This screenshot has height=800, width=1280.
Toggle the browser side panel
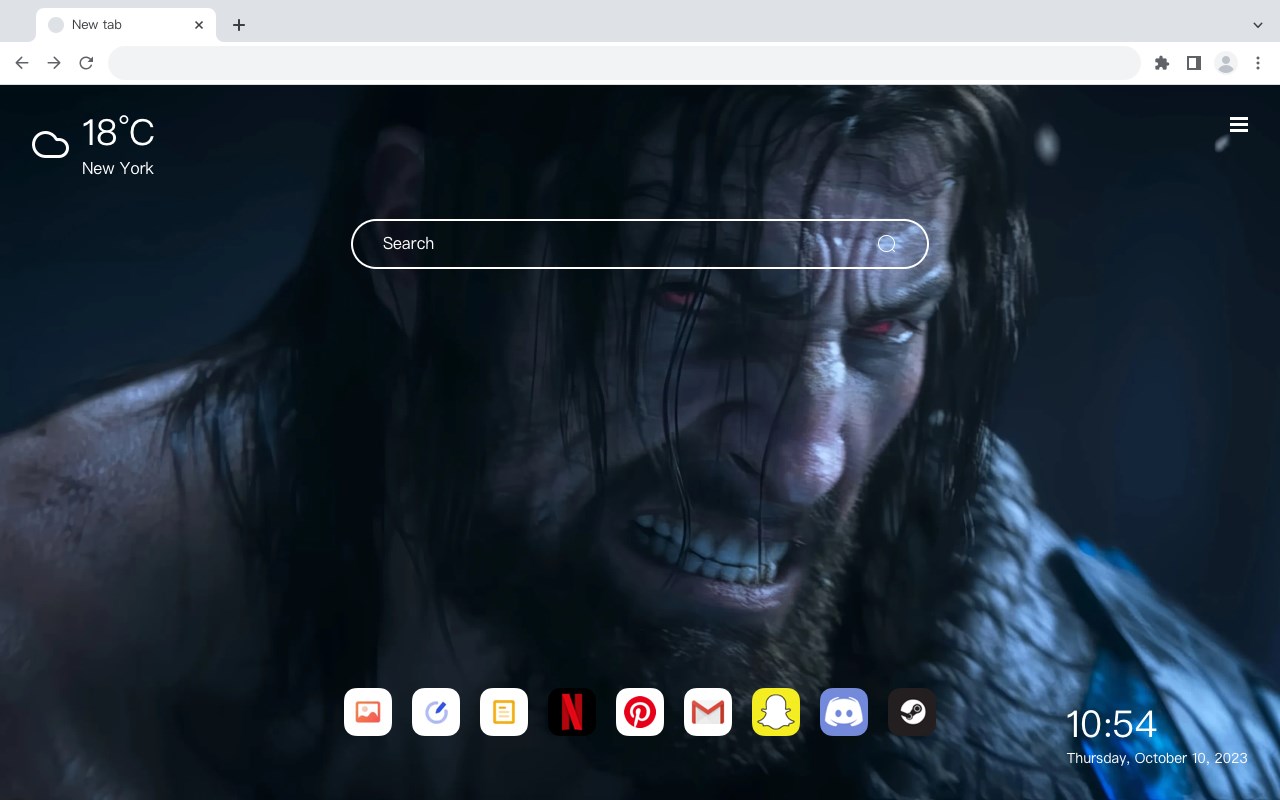[x=1193, y=63]
